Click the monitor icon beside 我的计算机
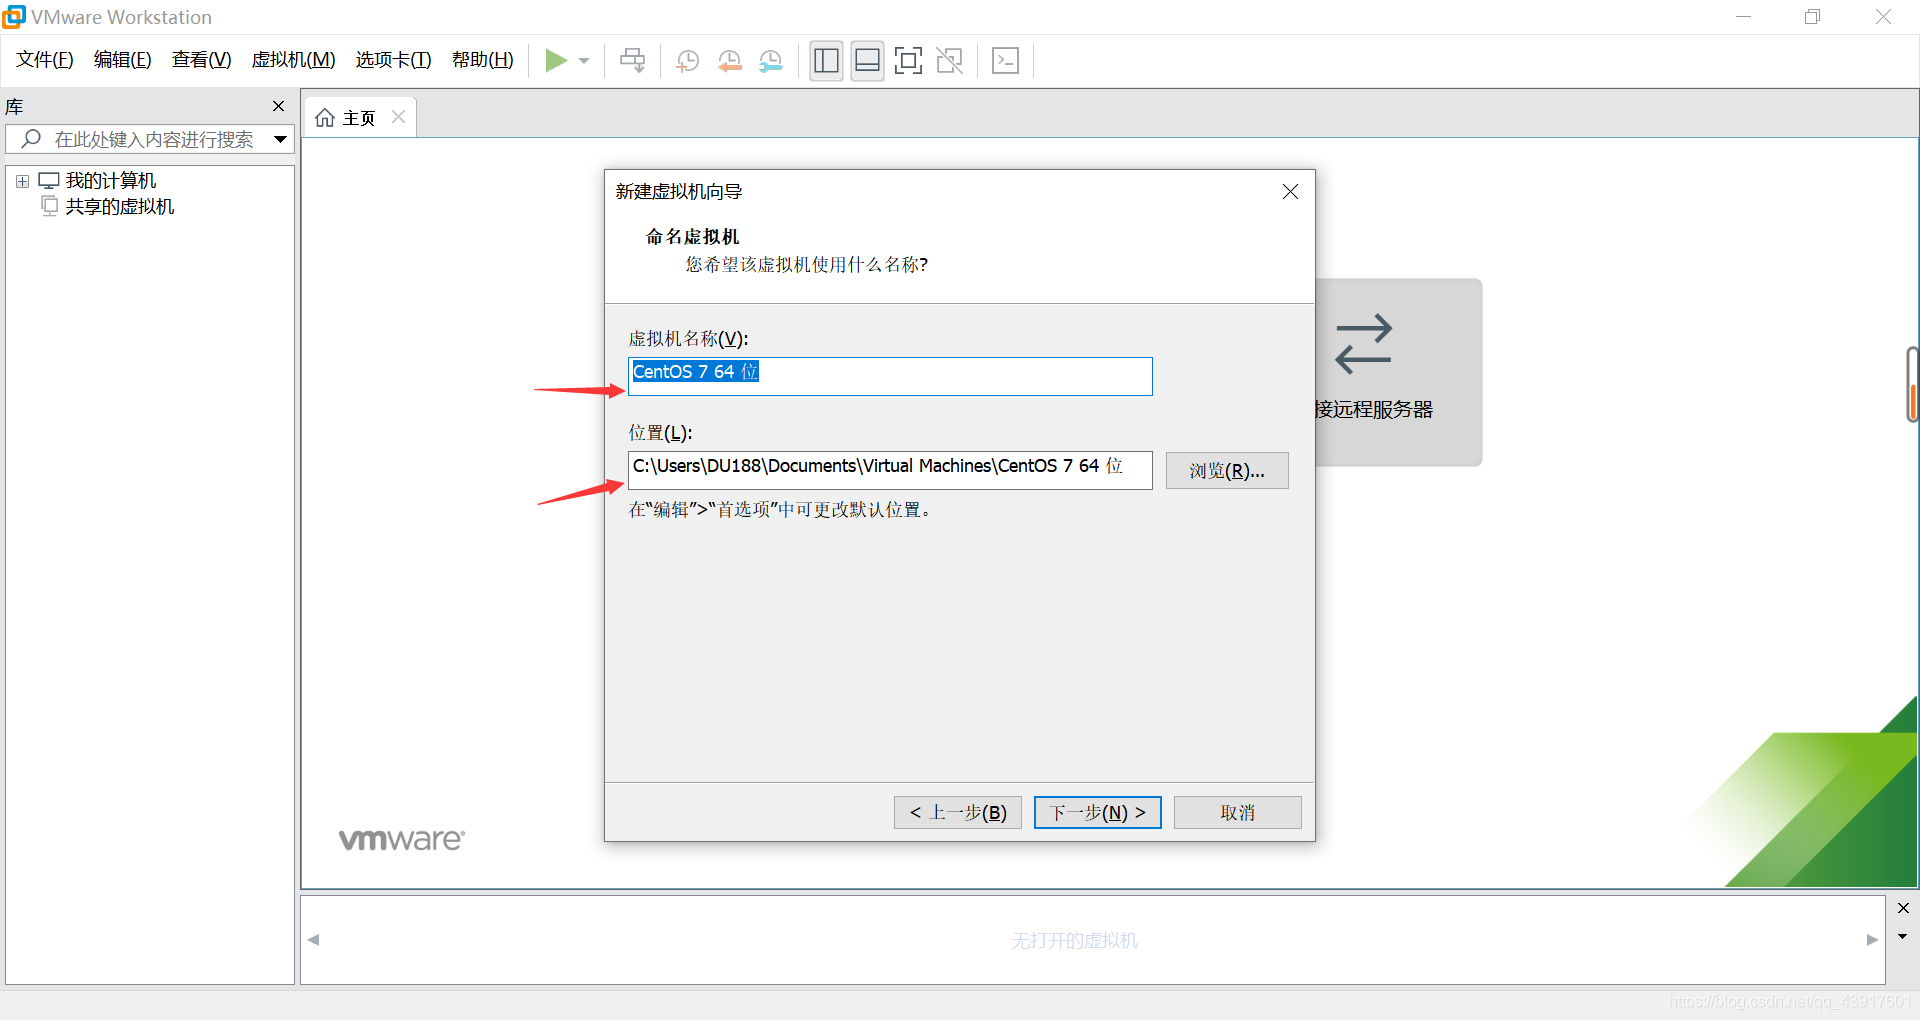The height and width of the screenshot is (1020, 1920). 48,181
